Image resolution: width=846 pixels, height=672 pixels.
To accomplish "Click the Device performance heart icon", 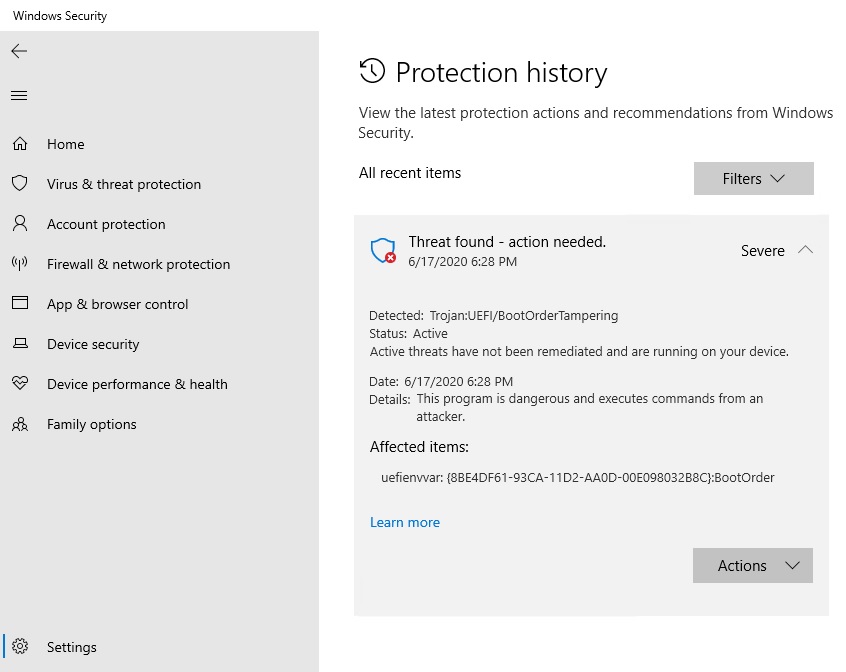I will tap(20, 384).
